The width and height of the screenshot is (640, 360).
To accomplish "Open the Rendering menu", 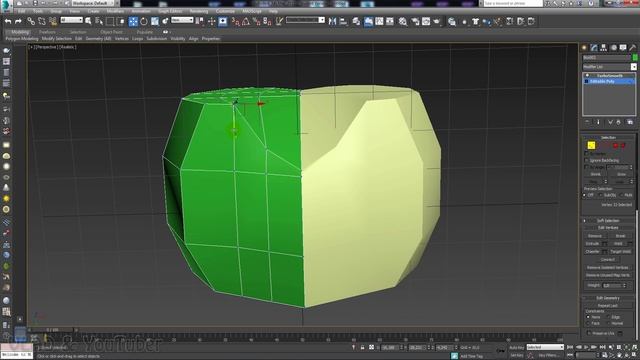I will pyautogui.click(x=199, y=11).
